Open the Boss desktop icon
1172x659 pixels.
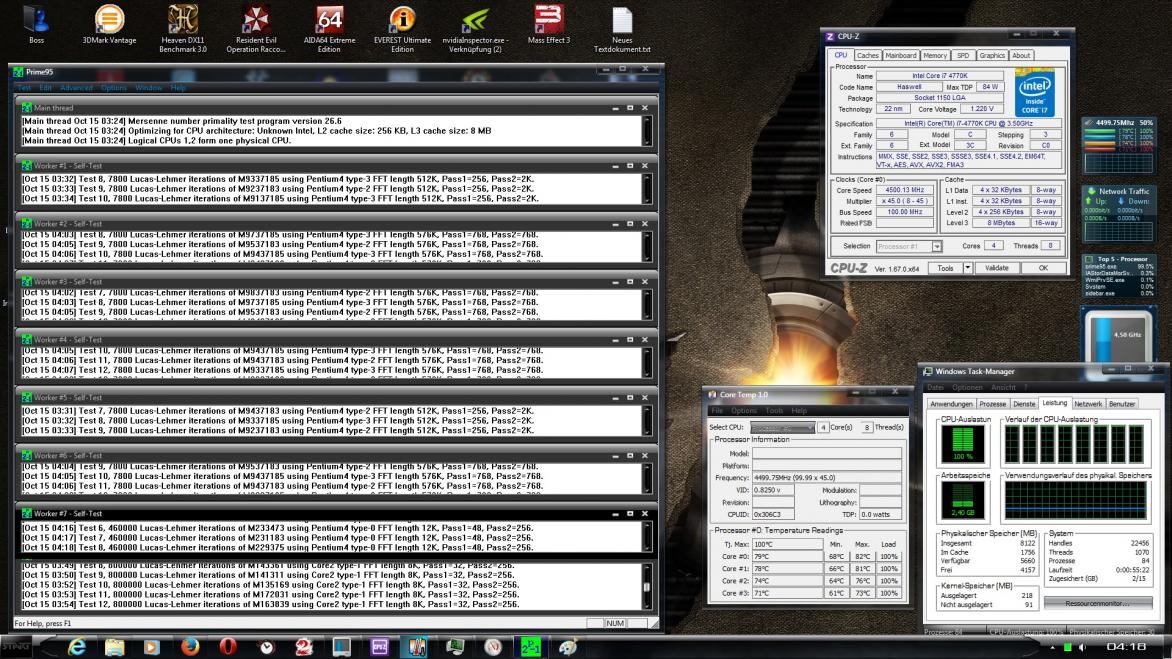[36, 25]
